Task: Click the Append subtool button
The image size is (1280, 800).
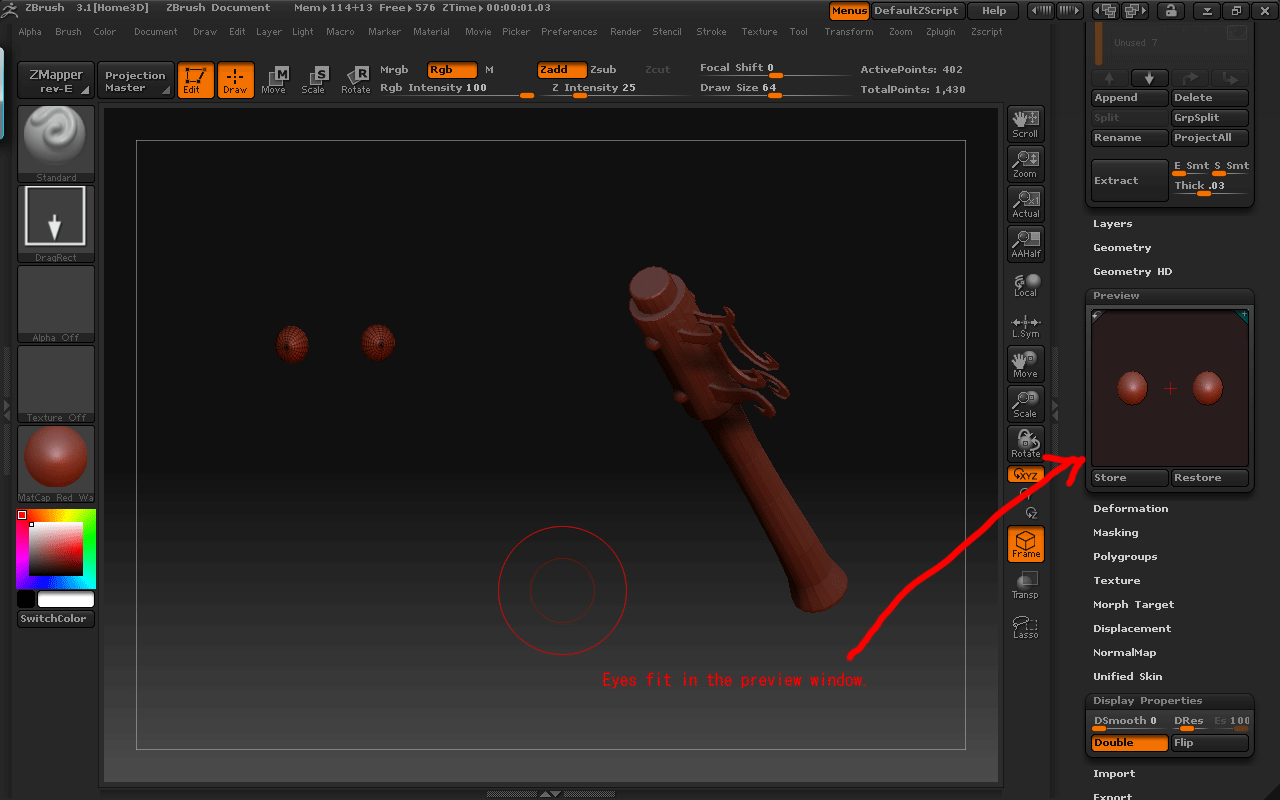Action: [x=1130, y=98]
